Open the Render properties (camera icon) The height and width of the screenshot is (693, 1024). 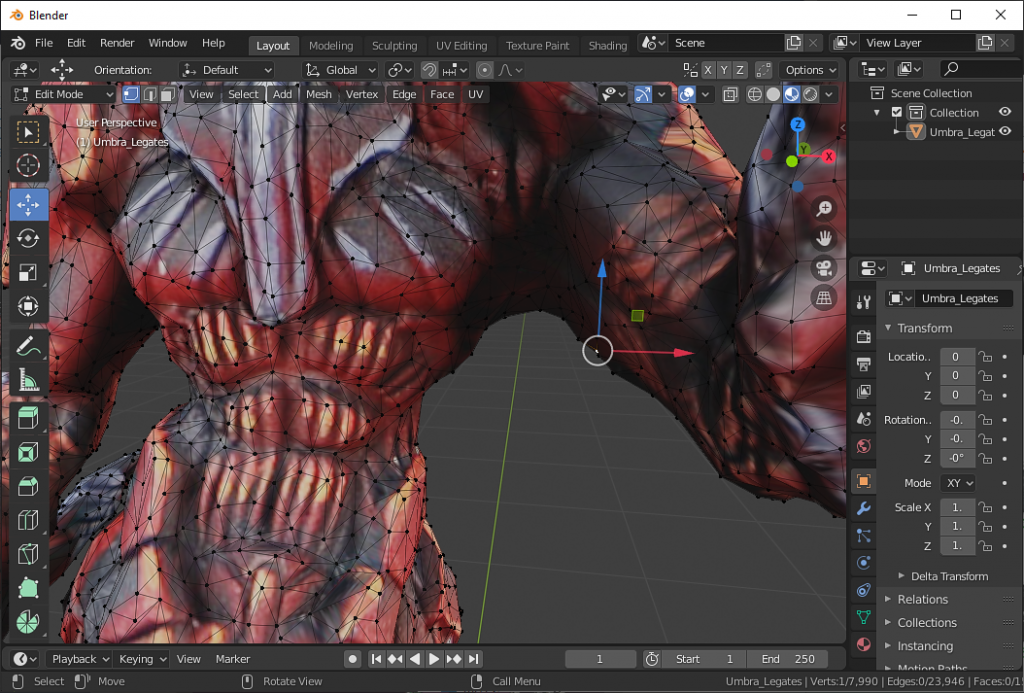pos(863,334)
